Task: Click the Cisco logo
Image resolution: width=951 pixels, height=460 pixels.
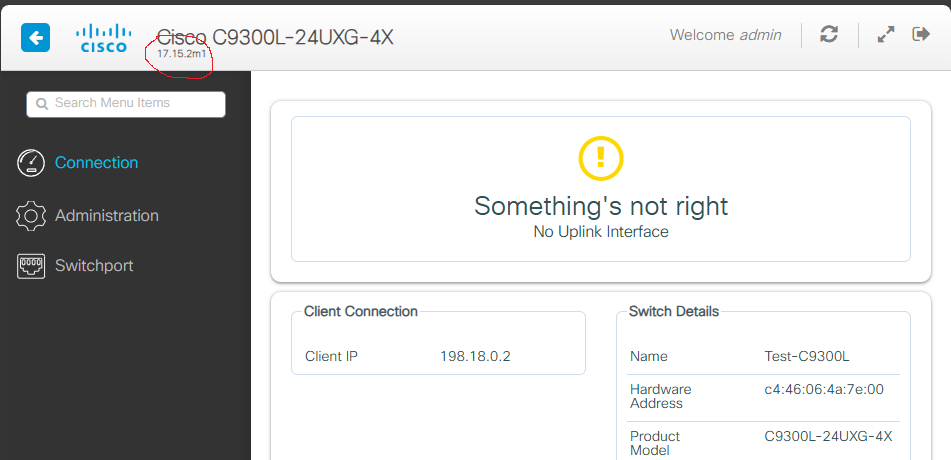Action: pyautogui.click(x=104, y=38)
